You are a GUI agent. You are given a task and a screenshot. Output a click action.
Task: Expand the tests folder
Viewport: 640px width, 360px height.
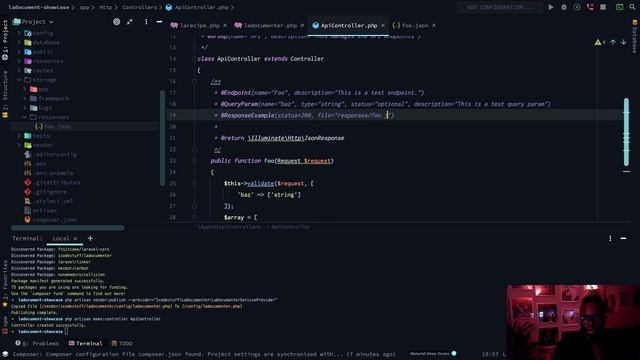pyautogui.click(x=19, y=136)
